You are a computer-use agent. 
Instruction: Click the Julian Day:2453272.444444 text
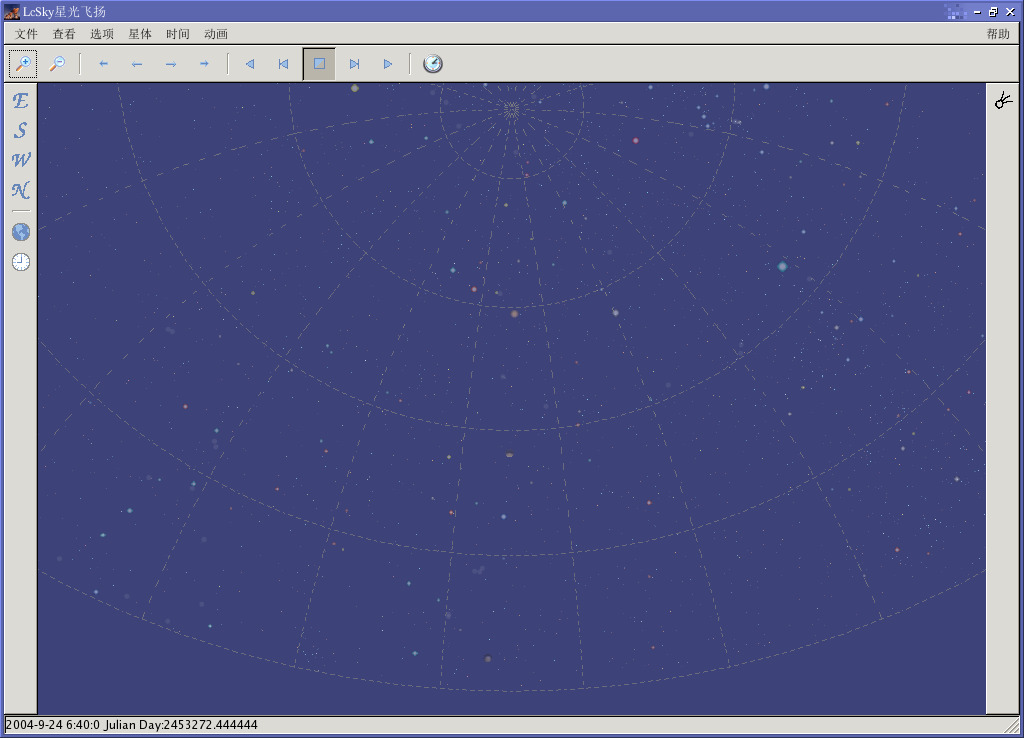[181, 725]
